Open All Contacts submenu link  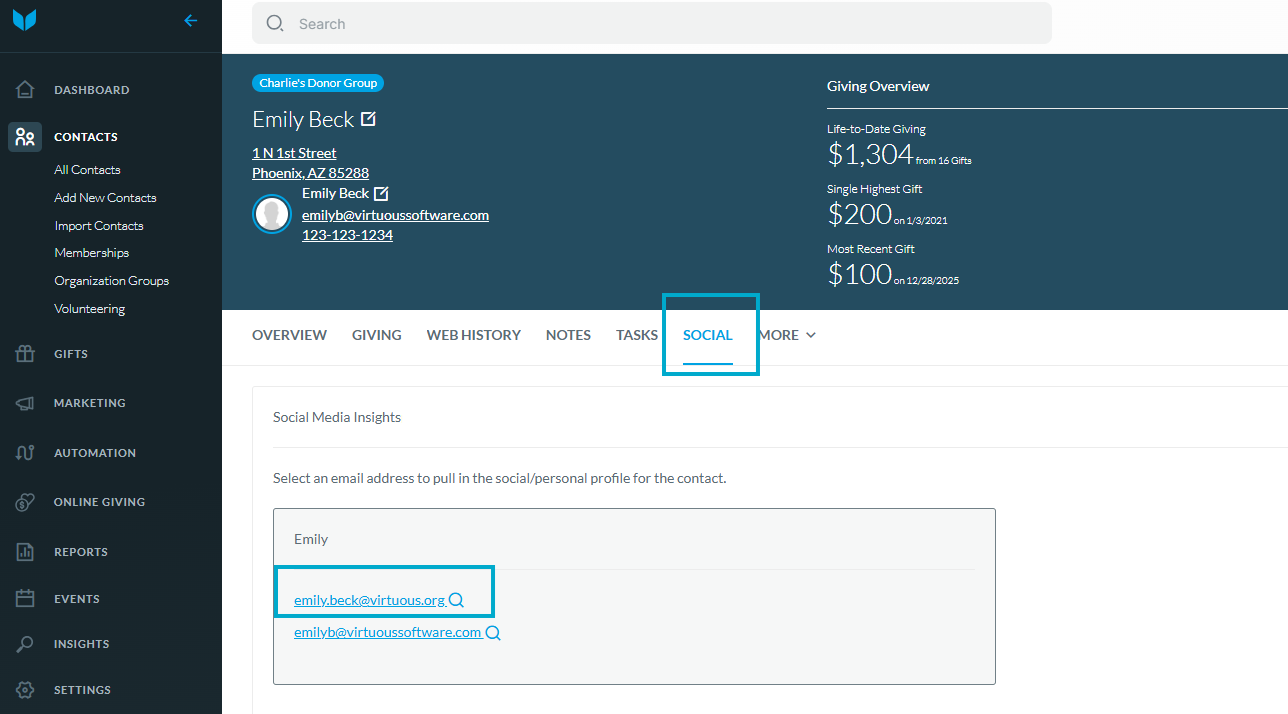pos(87,170)
